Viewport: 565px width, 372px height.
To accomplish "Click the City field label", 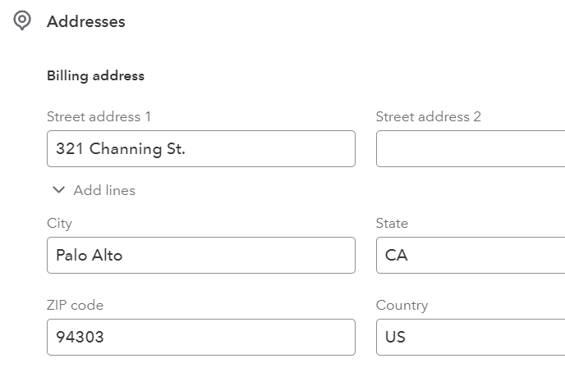I will 59,223.
